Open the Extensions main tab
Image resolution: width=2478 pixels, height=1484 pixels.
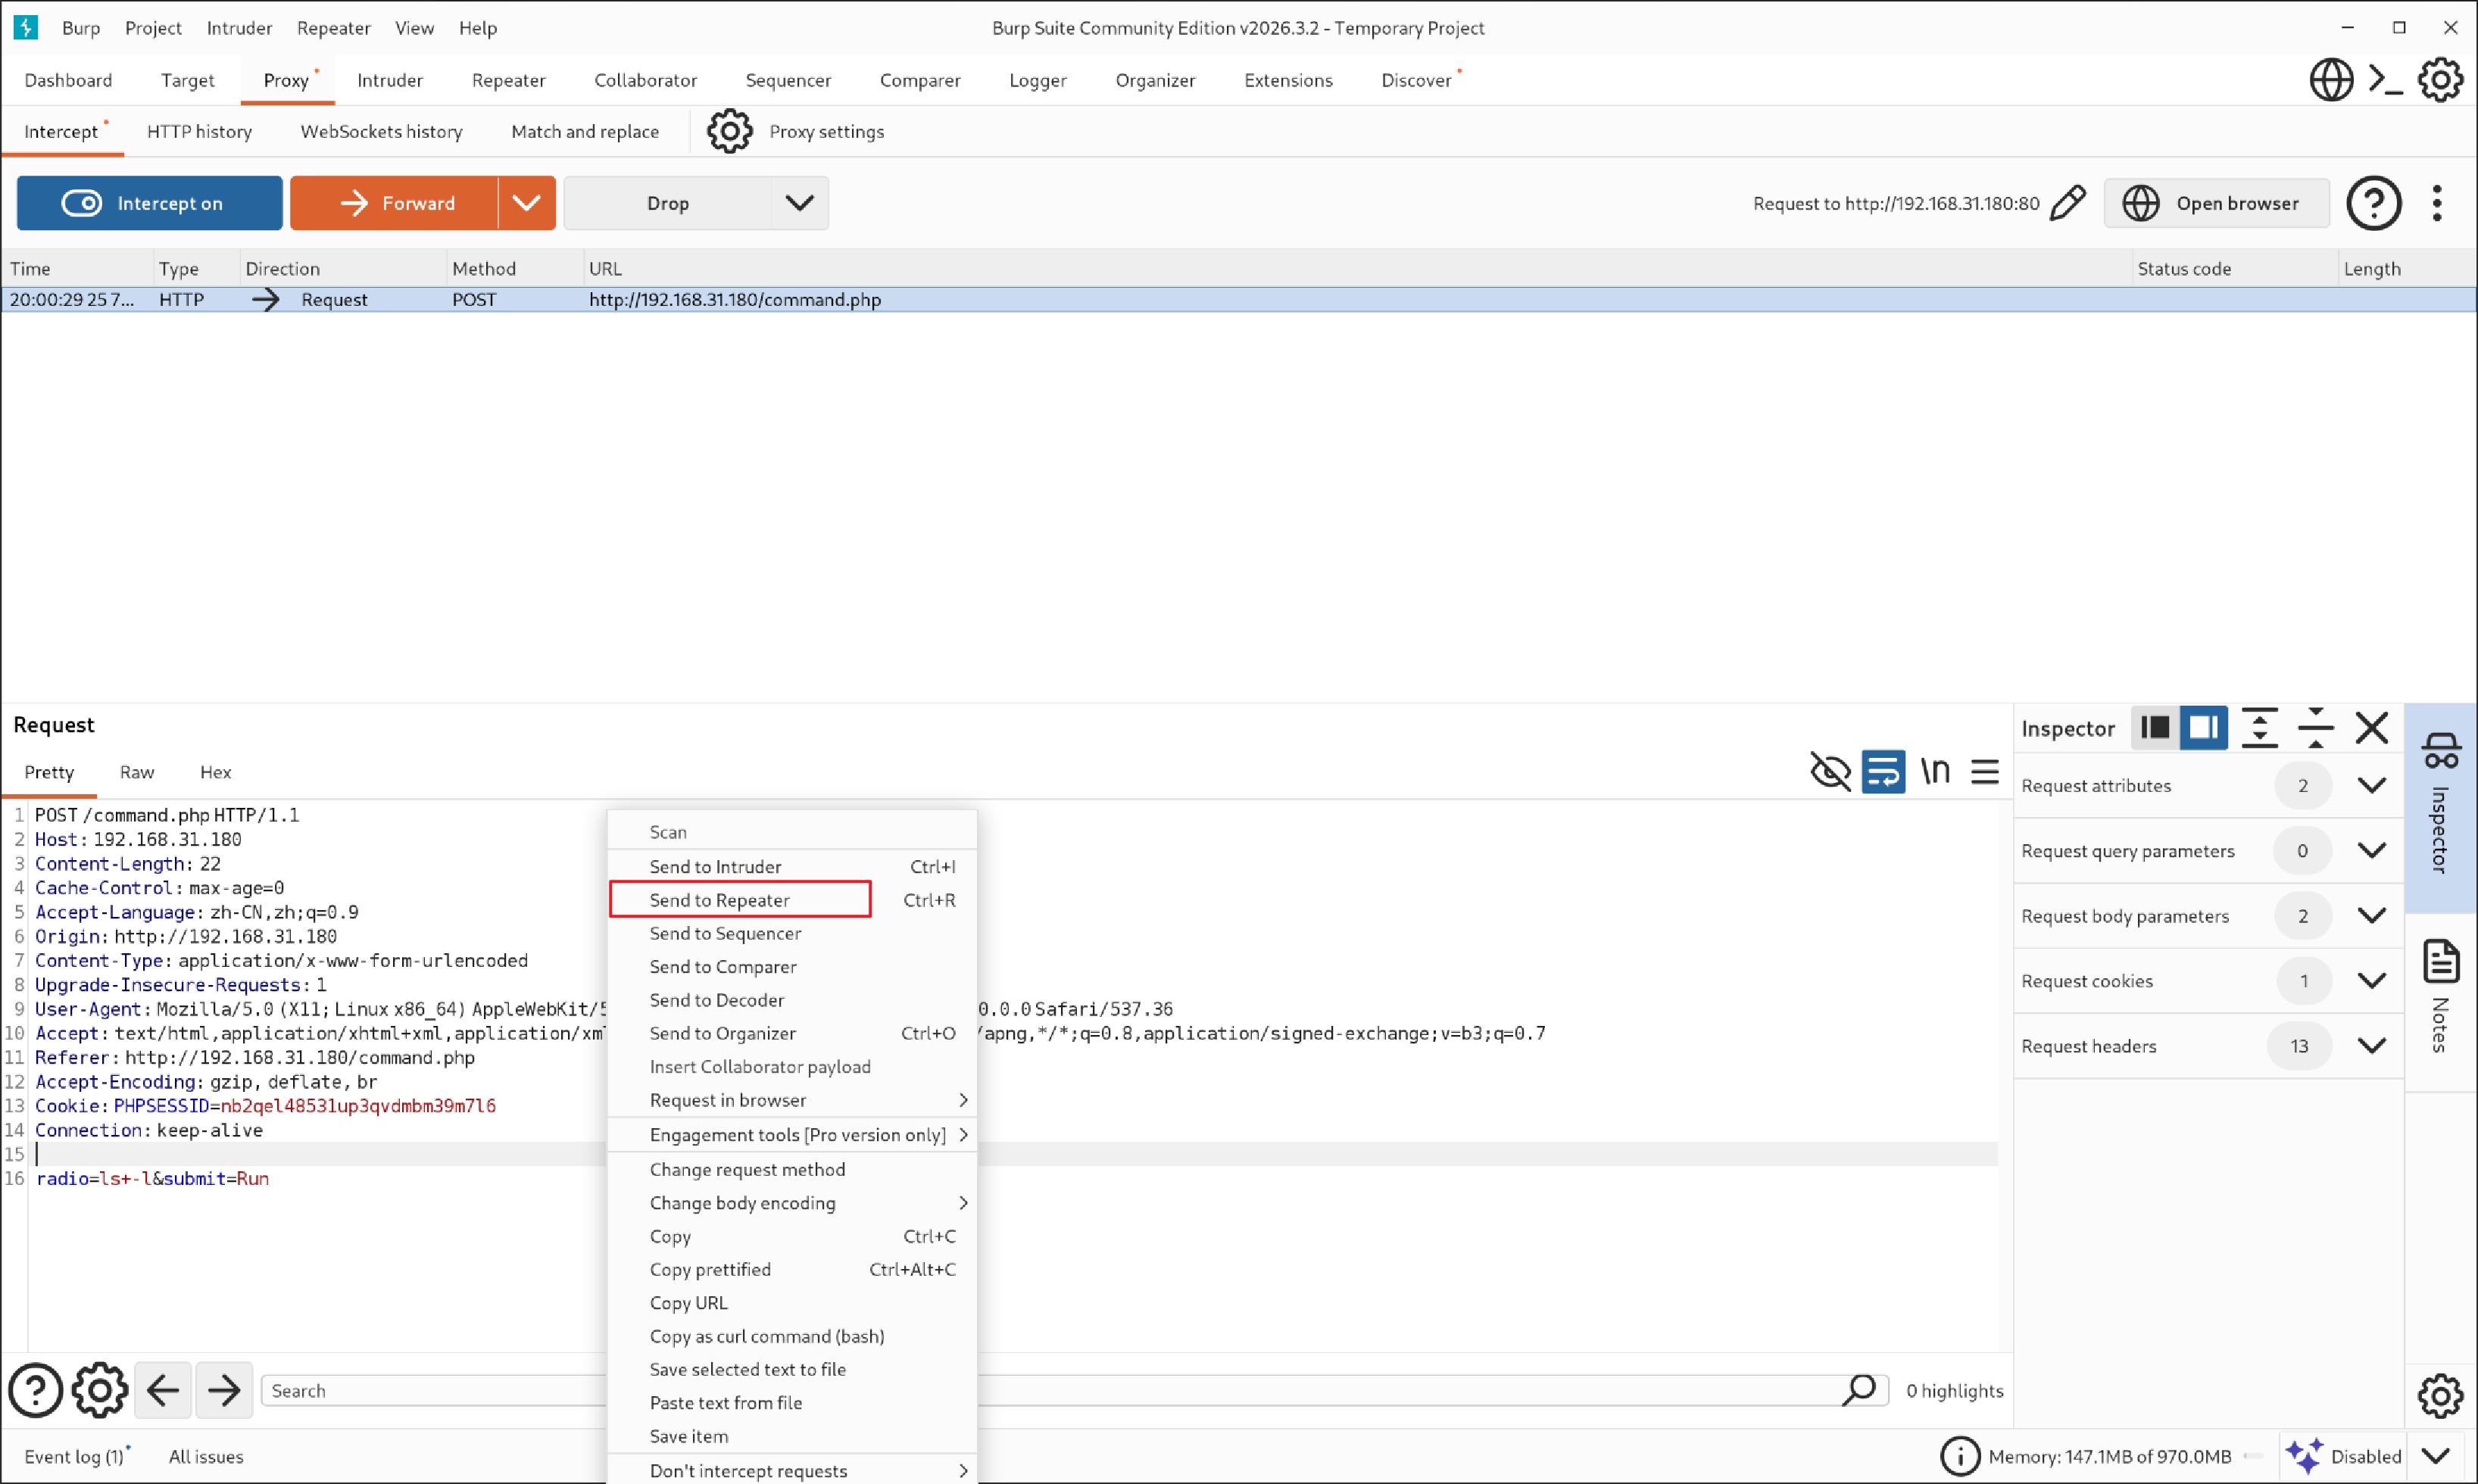coord(1288,80)
